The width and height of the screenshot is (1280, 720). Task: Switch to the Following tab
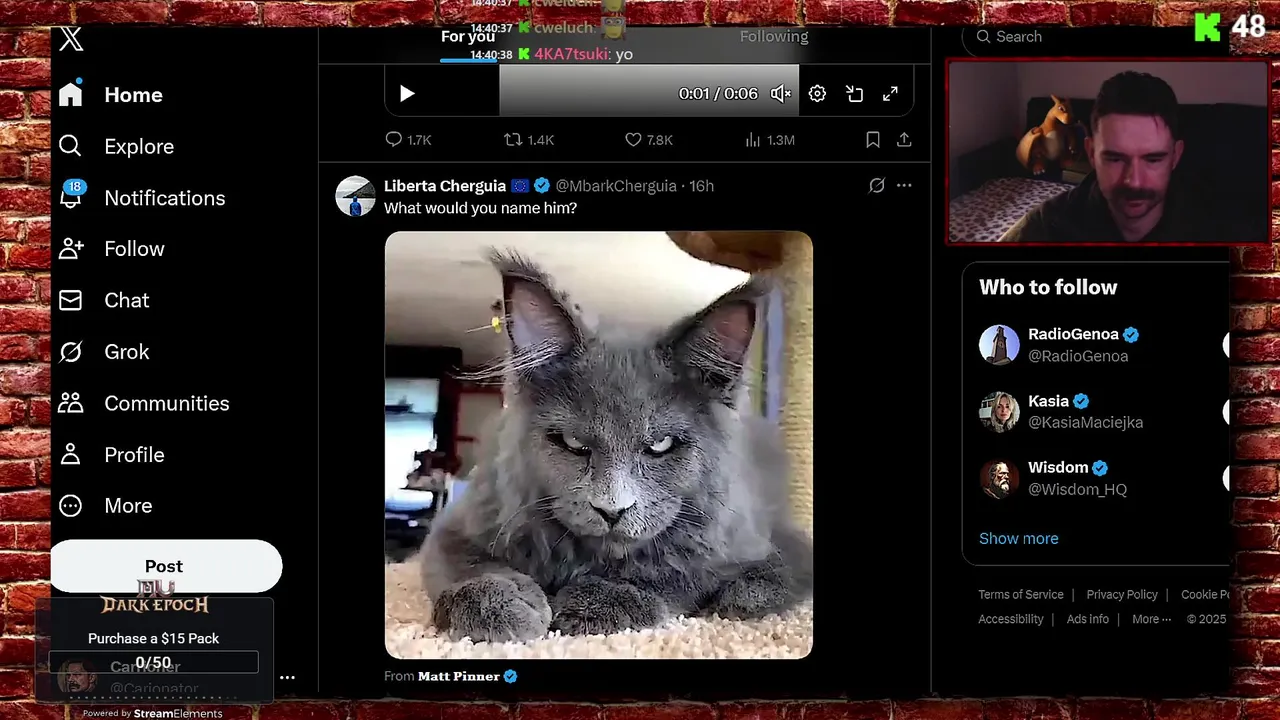pyautogui.click(x=774, y=37)
